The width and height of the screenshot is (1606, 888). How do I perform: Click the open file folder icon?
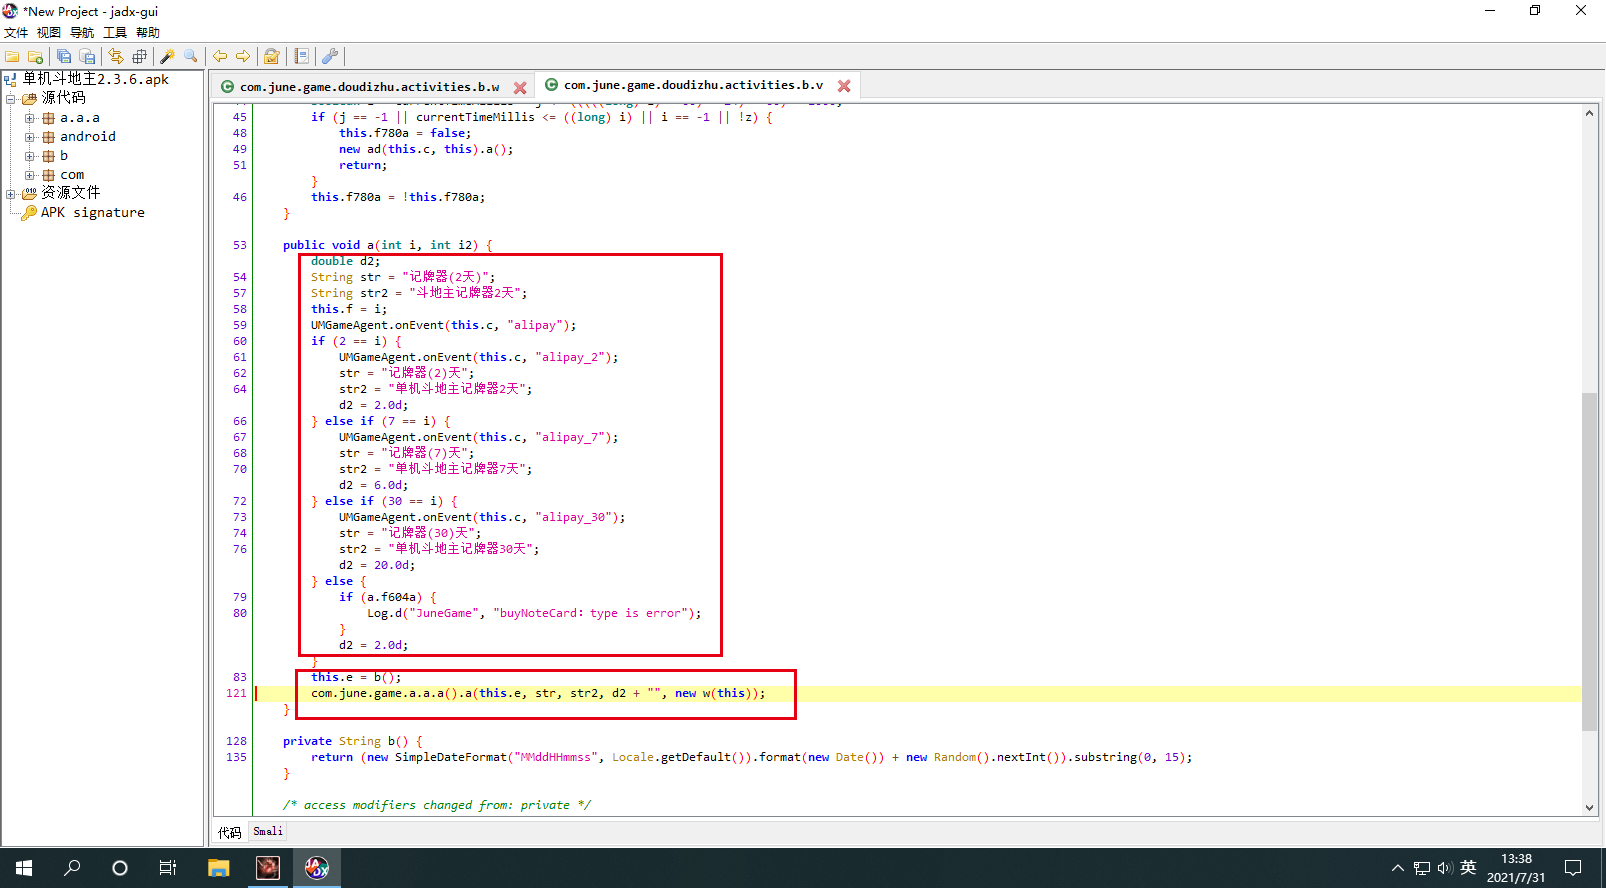pyautogui.click(x=13, y=57)
